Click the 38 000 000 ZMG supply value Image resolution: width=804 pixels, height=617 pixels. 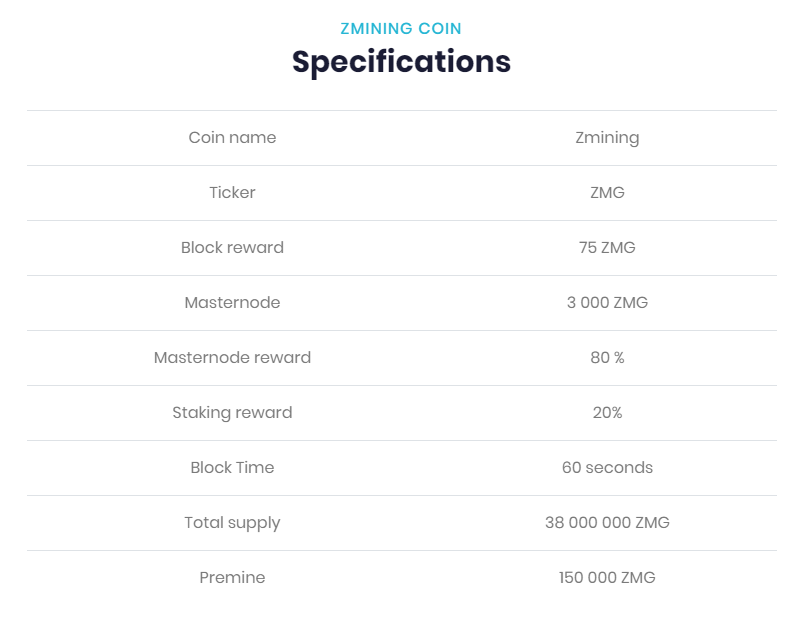click(607, 522)
